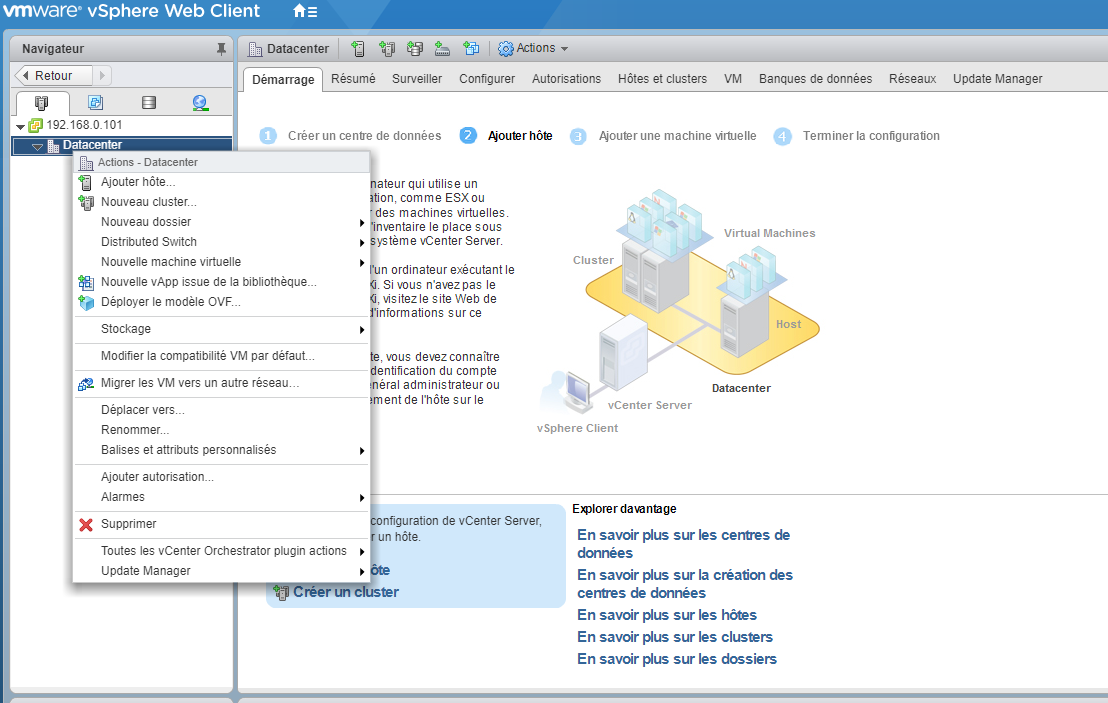Open En savoir plus sur les clusters
1108x703 pixels.
point(675,637)
